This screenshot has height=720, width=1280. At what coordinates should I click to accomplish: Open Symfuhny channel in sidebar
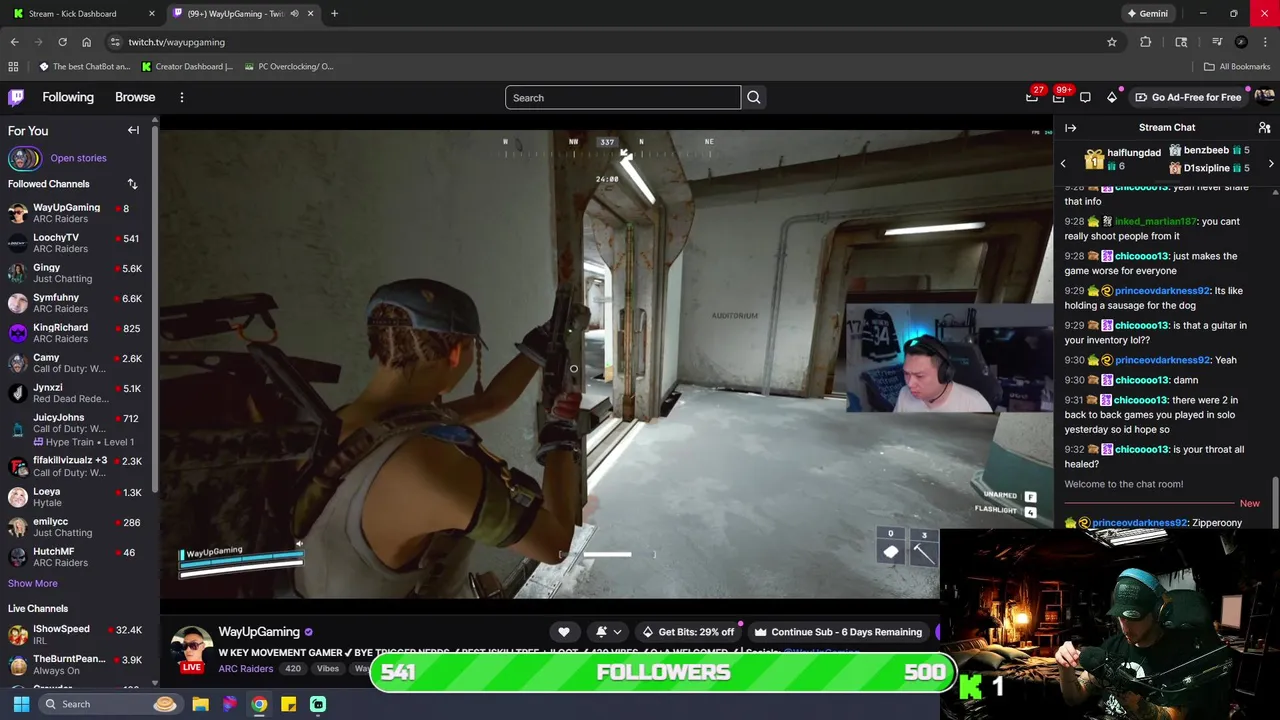(75, 303)
